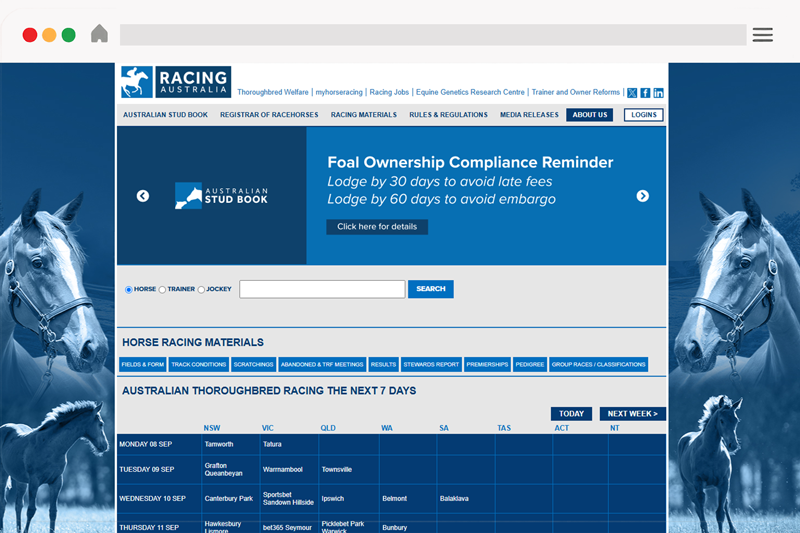
Task: Select the Horse radio button
Action: pos(129,290)
